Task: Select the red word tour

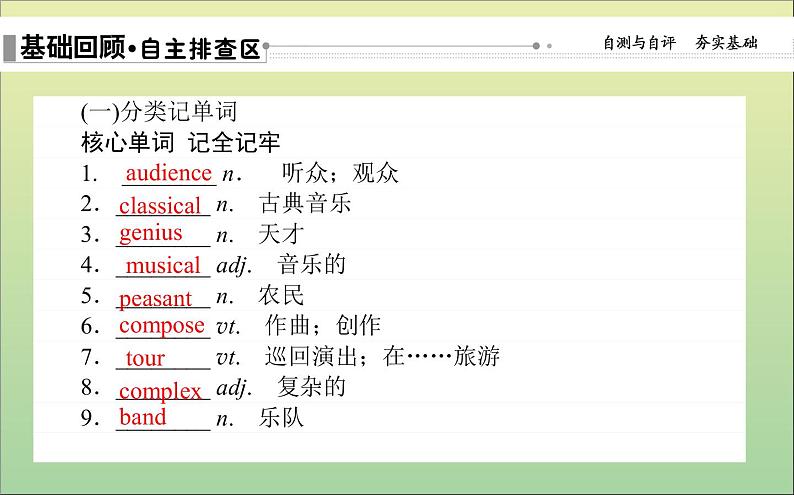Action: [x=145, y=358]
